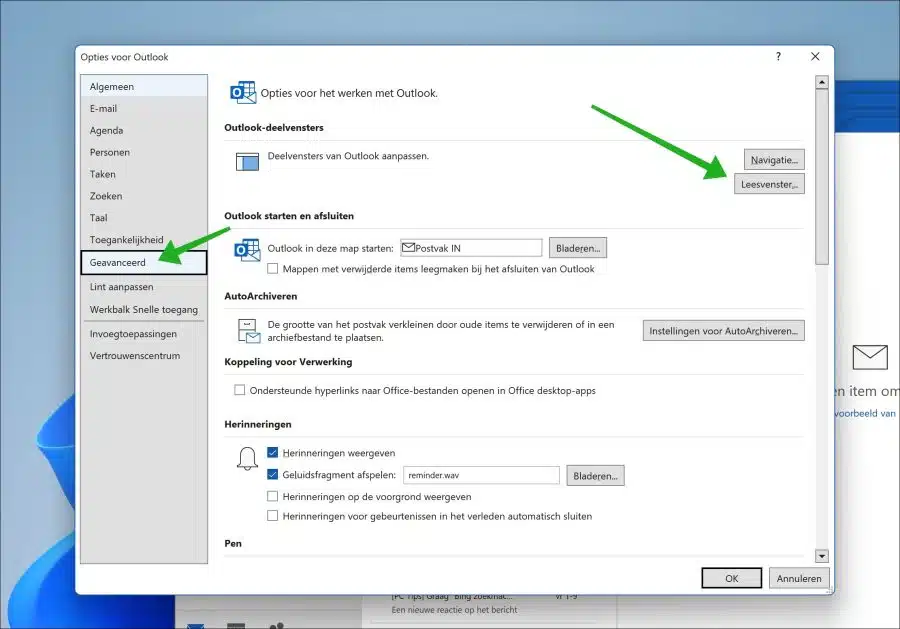Open the Agenda options category
This screenshot has height=629, width=900.
(144, 130)
